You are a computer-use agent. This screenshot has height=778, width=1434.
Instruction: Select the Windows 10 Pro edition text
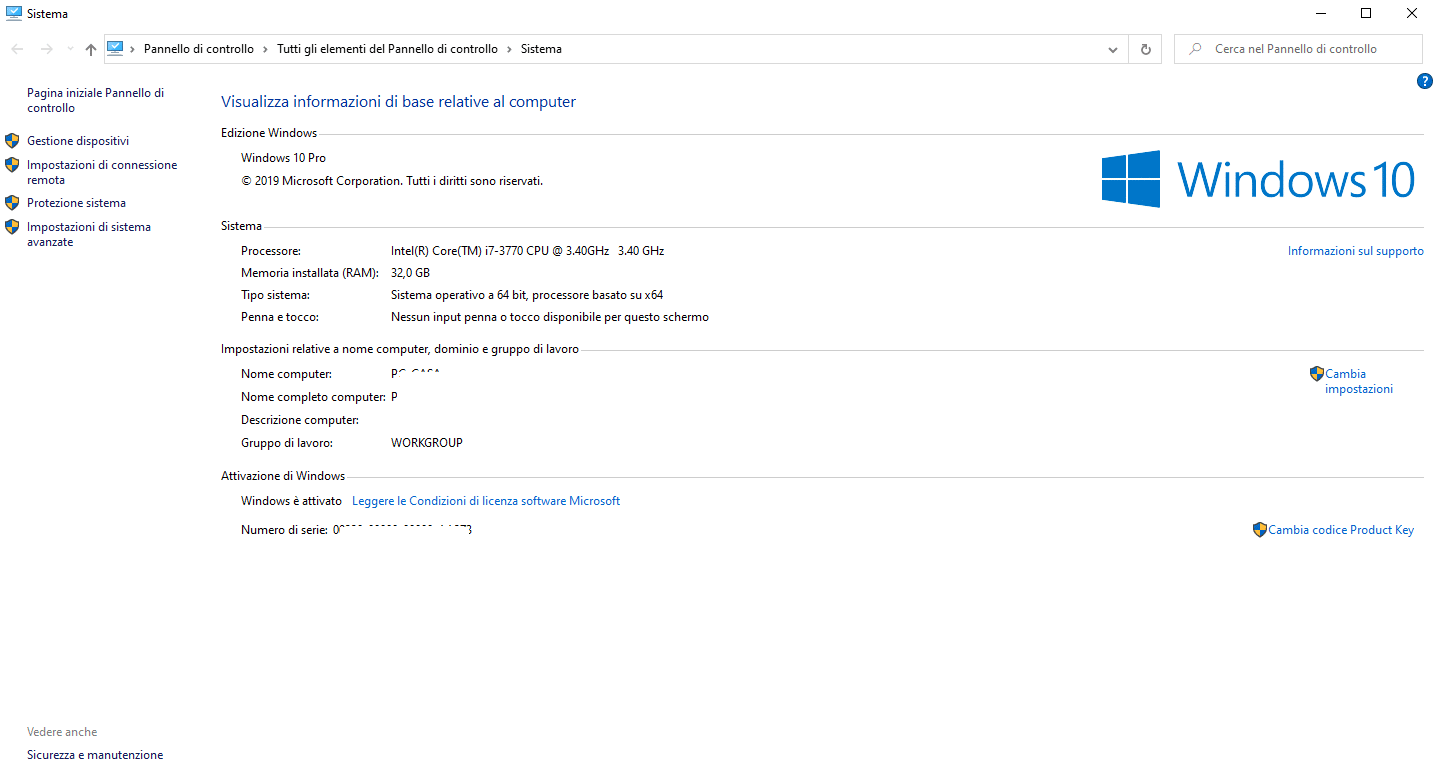pyautogui.click(x=283, y=158)
